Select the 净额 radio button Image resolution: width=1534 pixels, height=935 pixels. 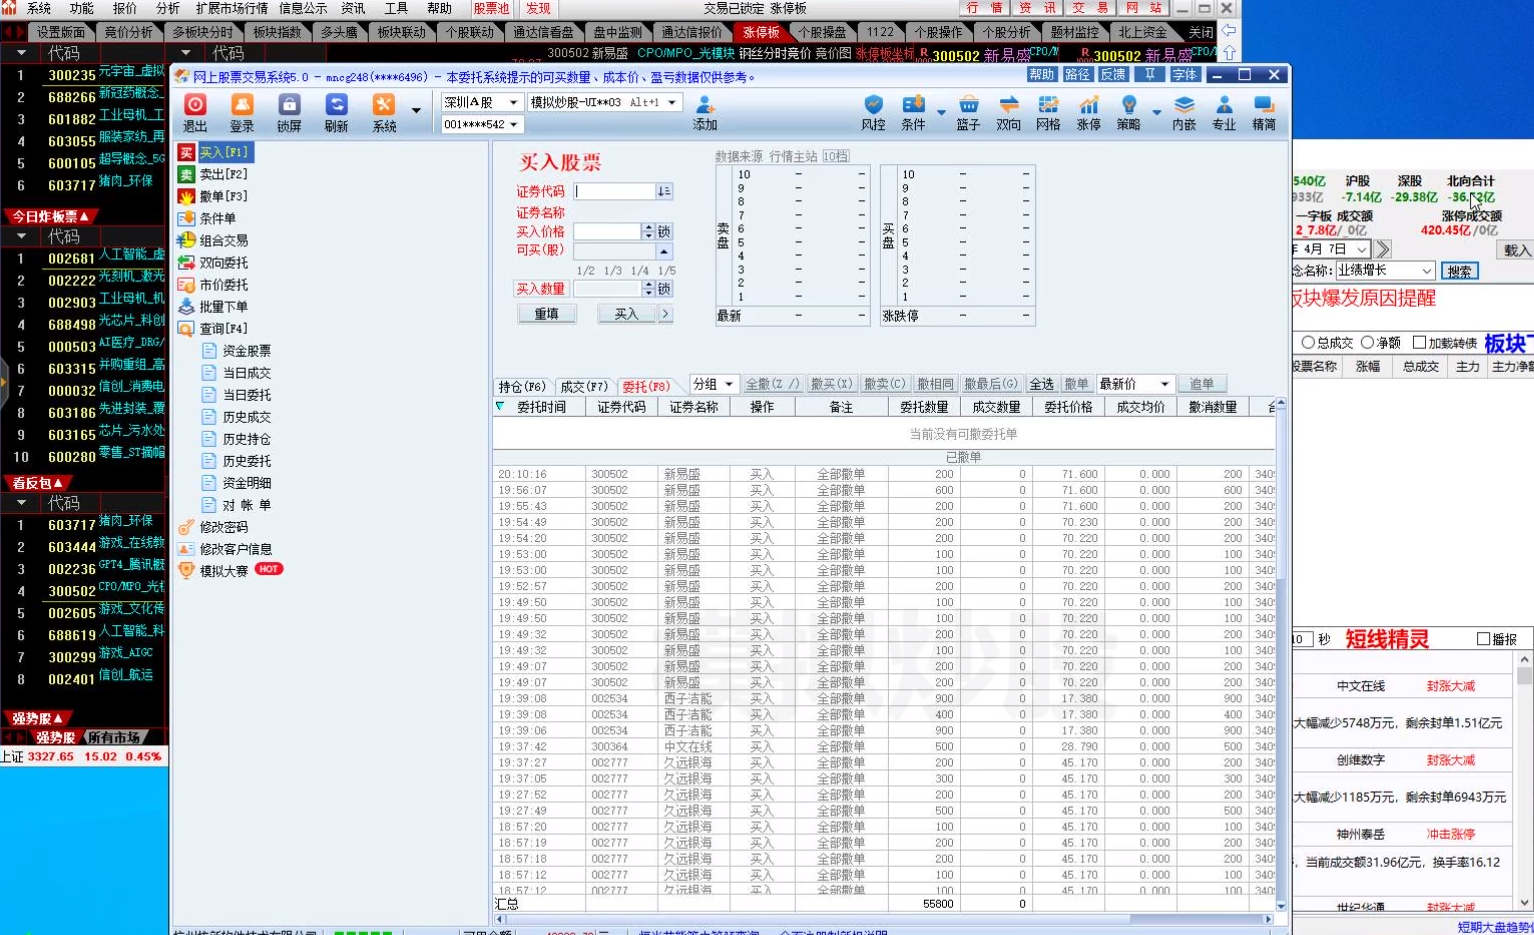1368,343
